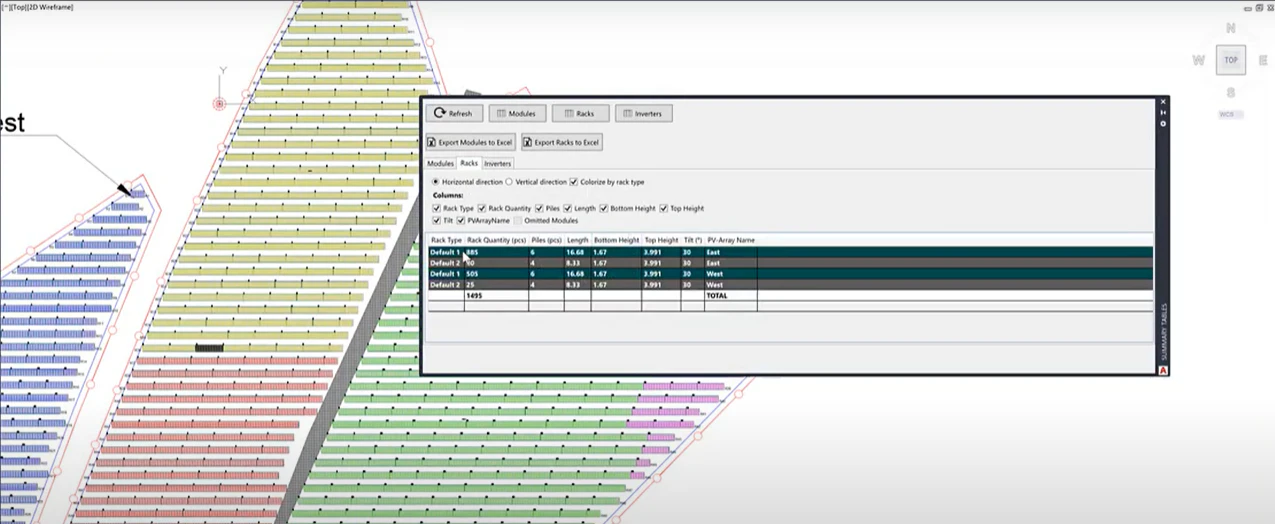Toggle the PVArrayName column checkbox
The height and width of the screenshot is (524, 1275).
pyautogui.click(x=461, y=220)
